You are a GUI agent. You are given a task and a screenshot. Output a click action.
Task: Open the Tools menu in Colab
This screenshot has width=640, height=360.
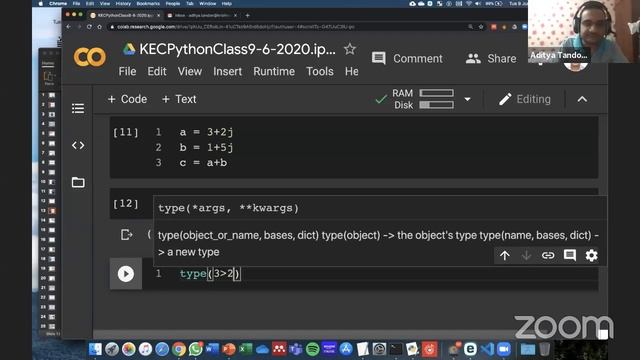pyautogui.click(x=320, y=71)
